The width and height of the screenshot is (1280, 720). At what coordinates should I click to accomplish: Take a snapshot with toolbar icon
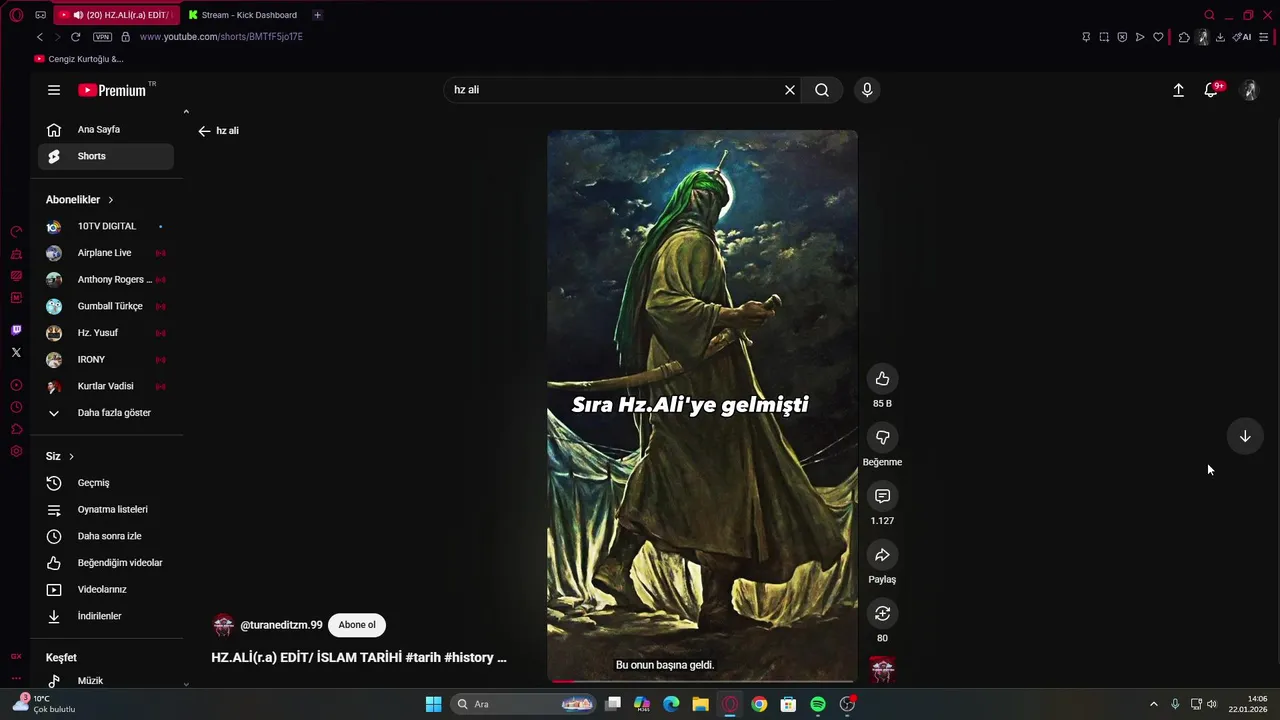[x=1104, y=37]
